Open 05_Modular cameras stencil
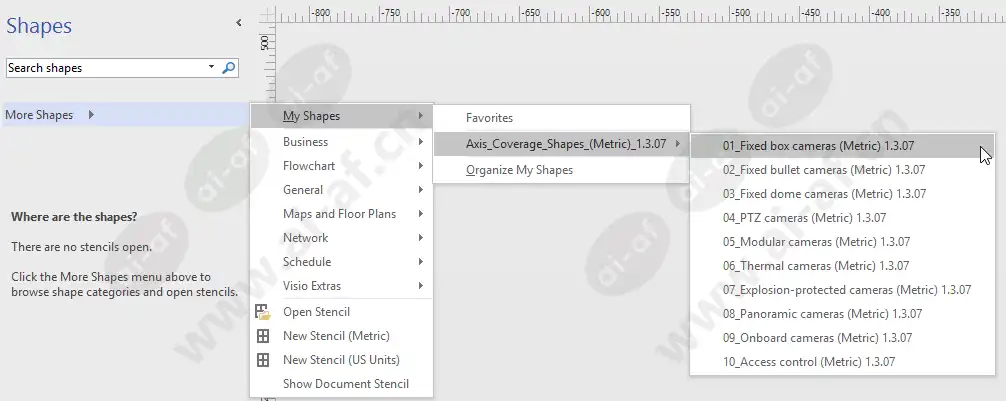 (842, 242)
